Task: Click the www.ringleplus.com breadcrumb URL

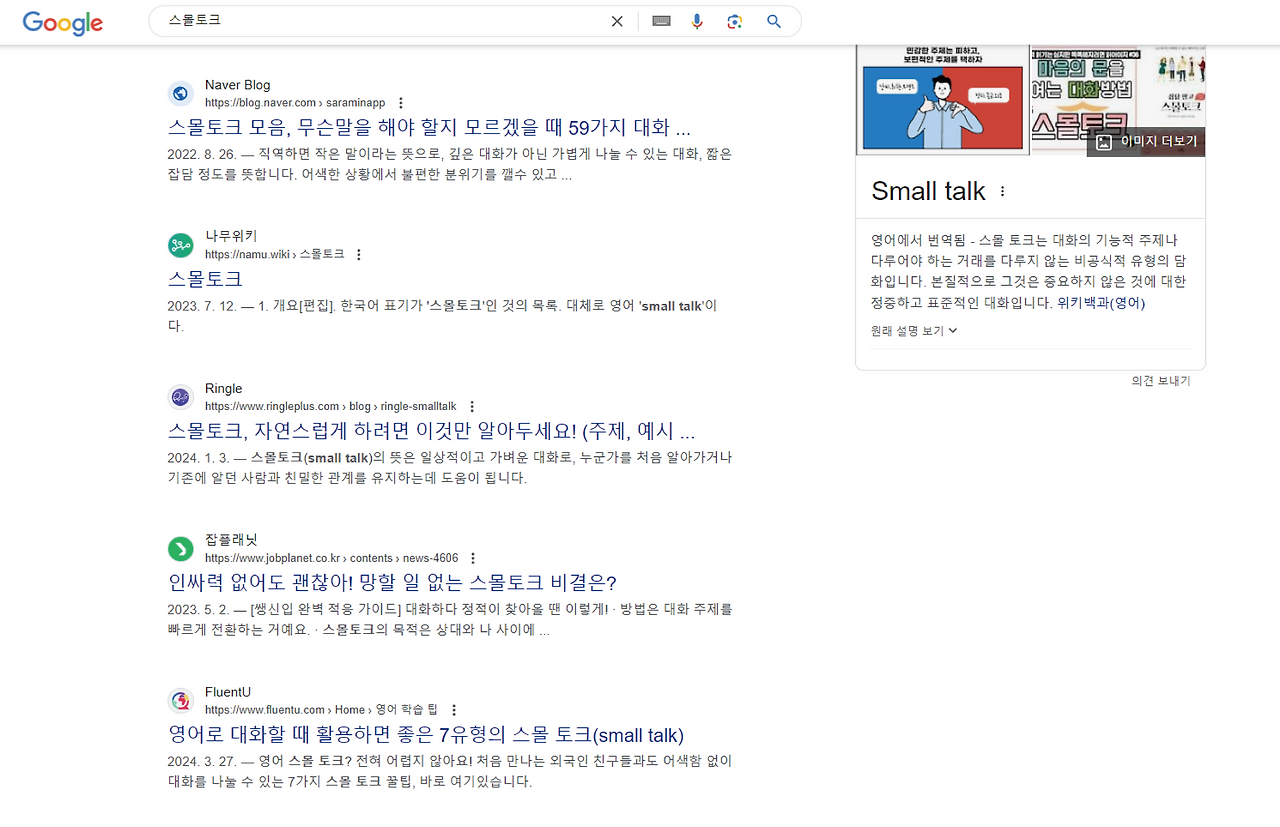Action: [x=331, y=407]
